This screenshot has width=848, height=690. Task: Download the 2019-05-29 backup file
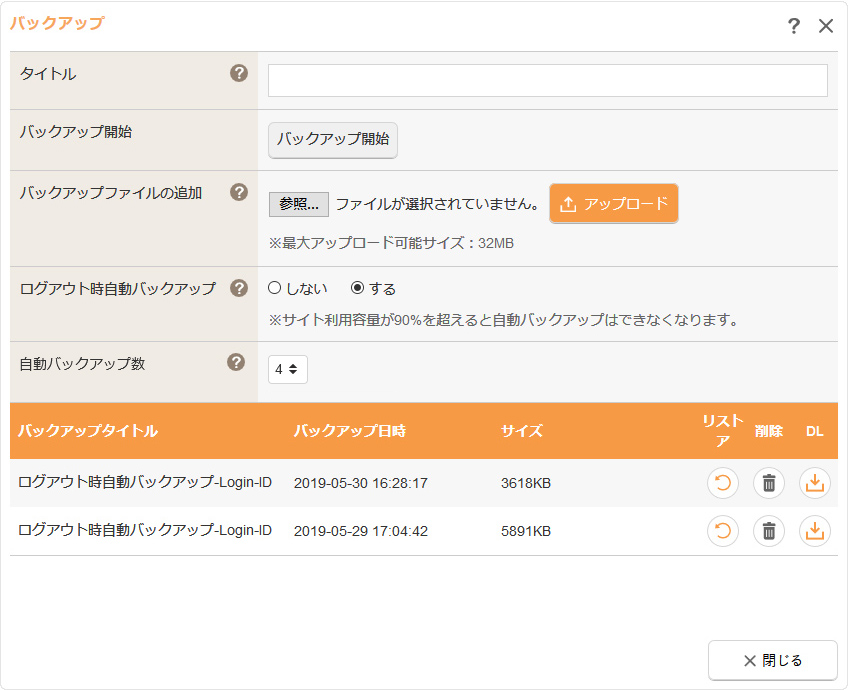pyautogui.click(x=814, y=531)
